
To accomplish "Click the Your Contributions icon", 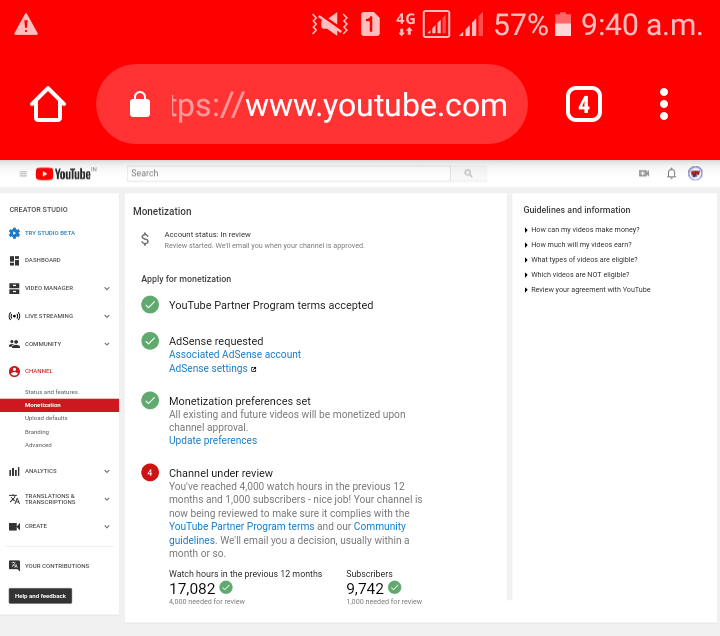I will coord(14,566).
